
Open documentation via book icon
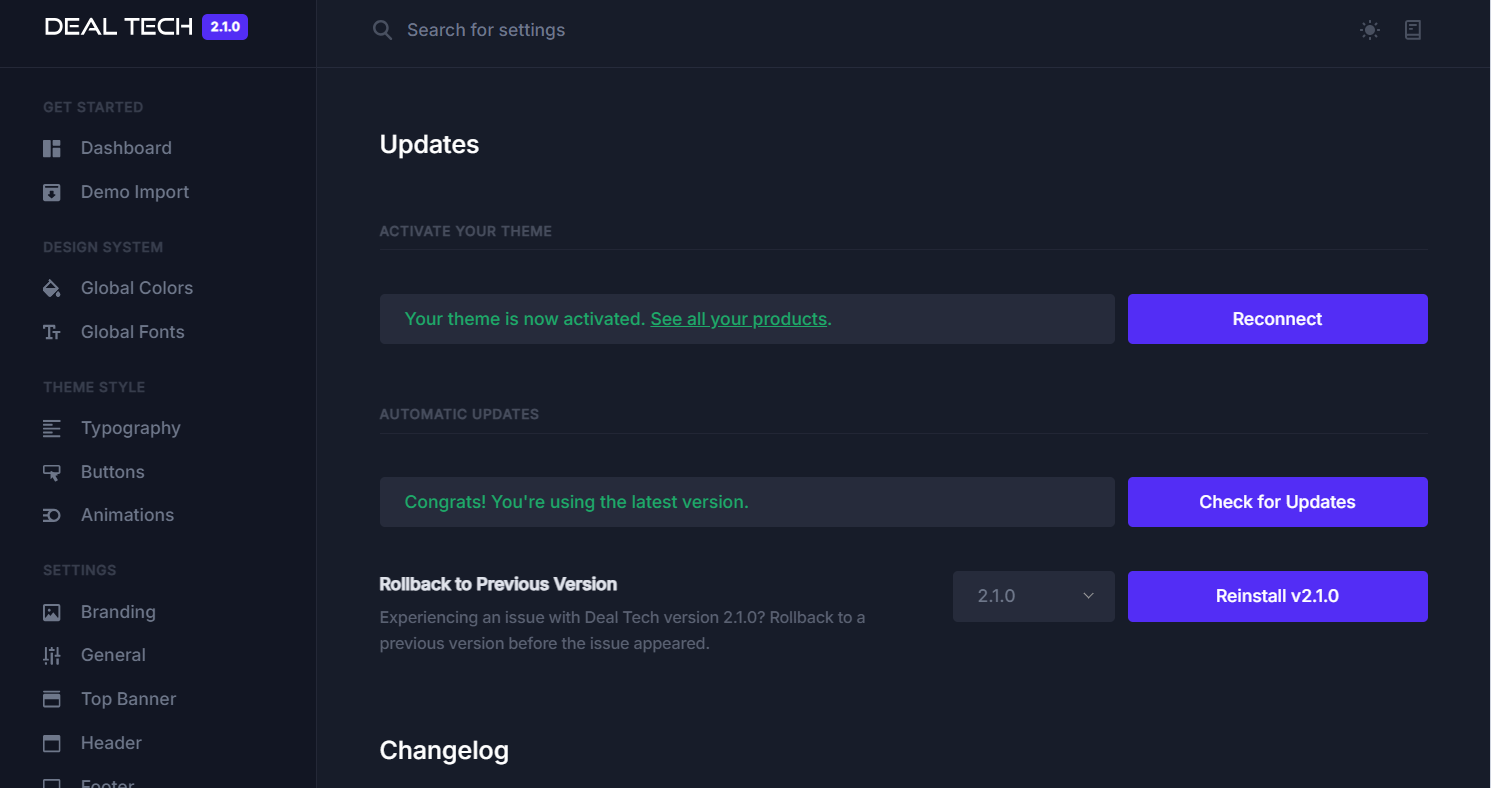pyautogui.click(x=1413, y=30)
